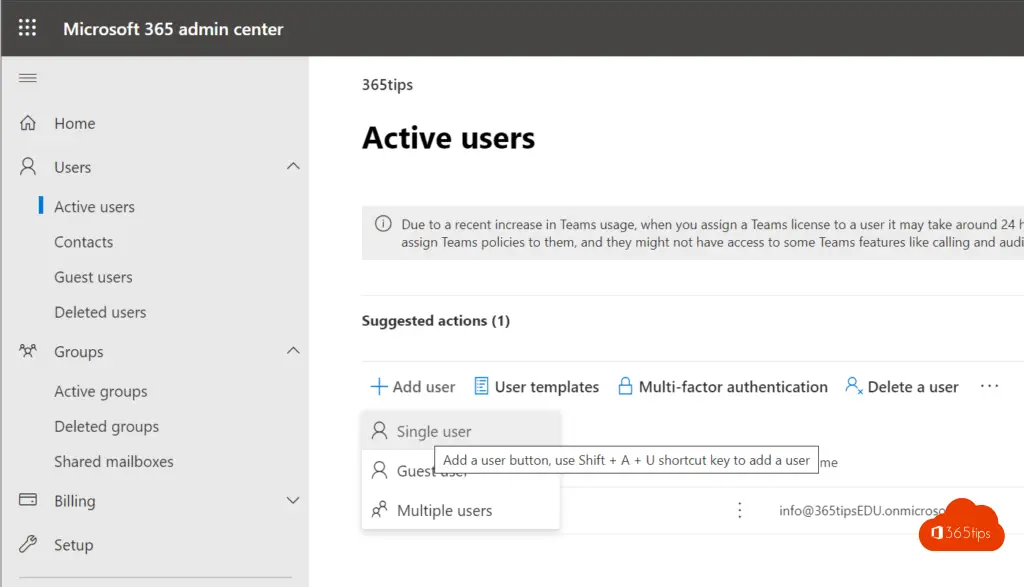Click the Groups people icon

pyautogui.click(x=28, y=352)
